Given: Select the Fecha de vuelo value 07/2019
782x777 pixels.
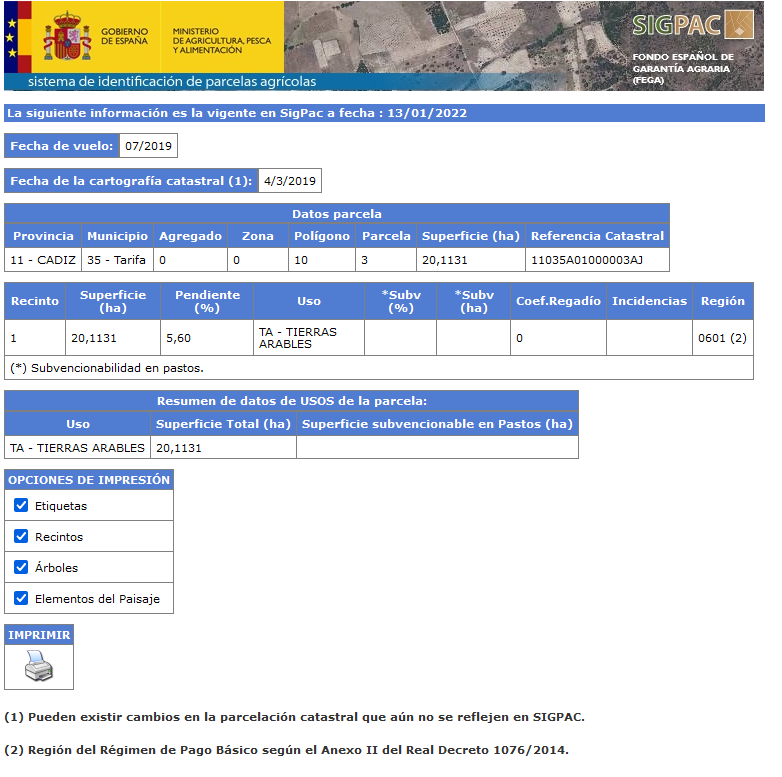Looking at the screenshot, I should (148, 146).
